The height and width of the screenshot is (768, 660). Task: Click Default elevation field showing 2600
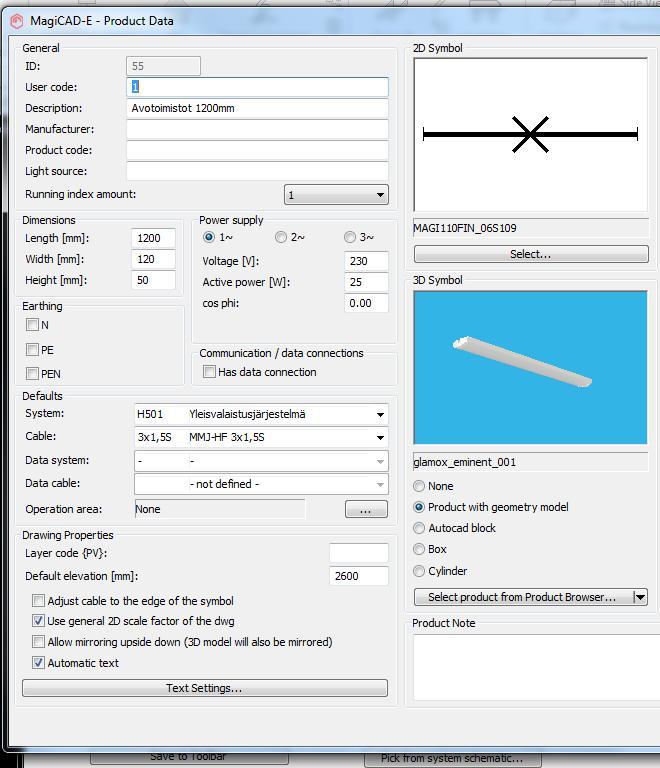point(359,576)
